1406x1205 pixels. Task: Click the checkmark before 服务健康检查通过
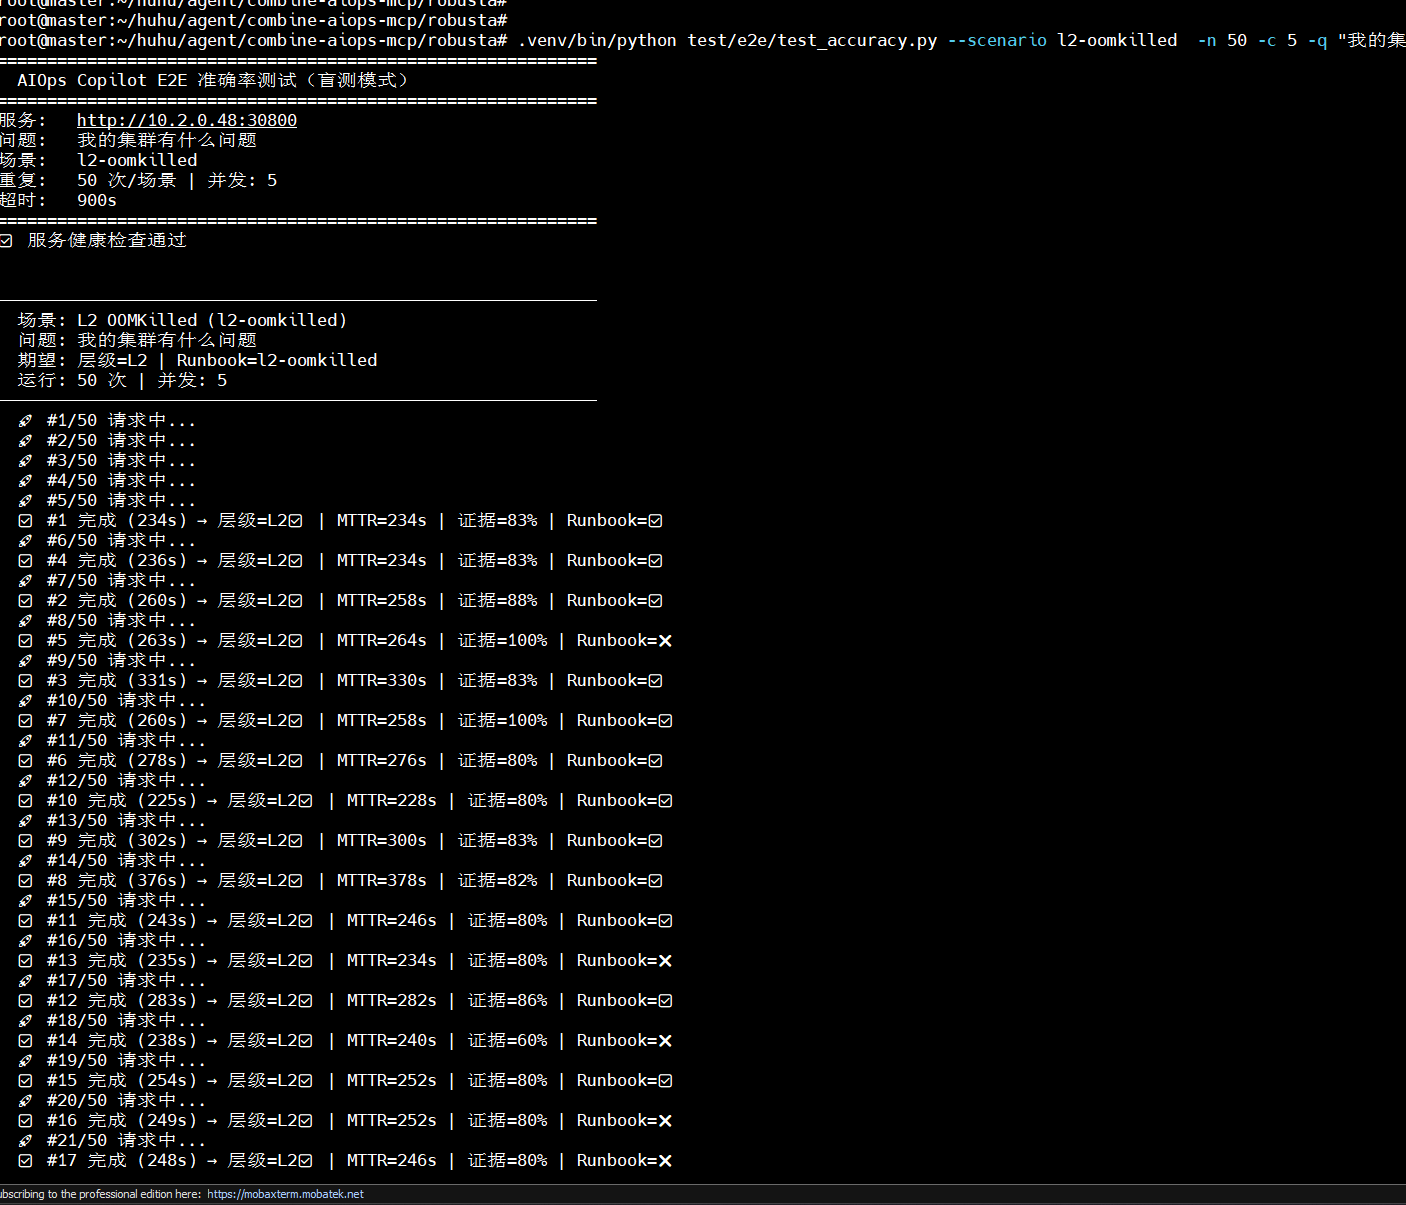pos(6,241)
